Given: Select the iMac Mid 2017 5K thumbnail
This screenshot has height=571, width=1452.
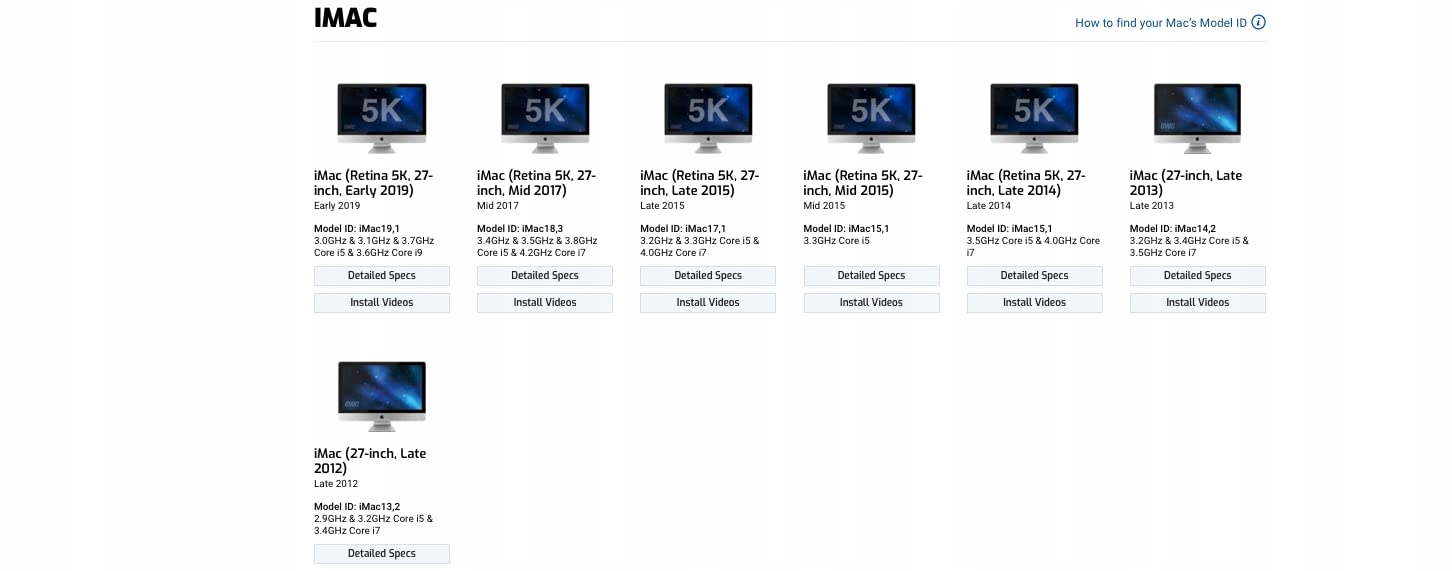Looking at the screenshot, I should (x=545, y=118).
